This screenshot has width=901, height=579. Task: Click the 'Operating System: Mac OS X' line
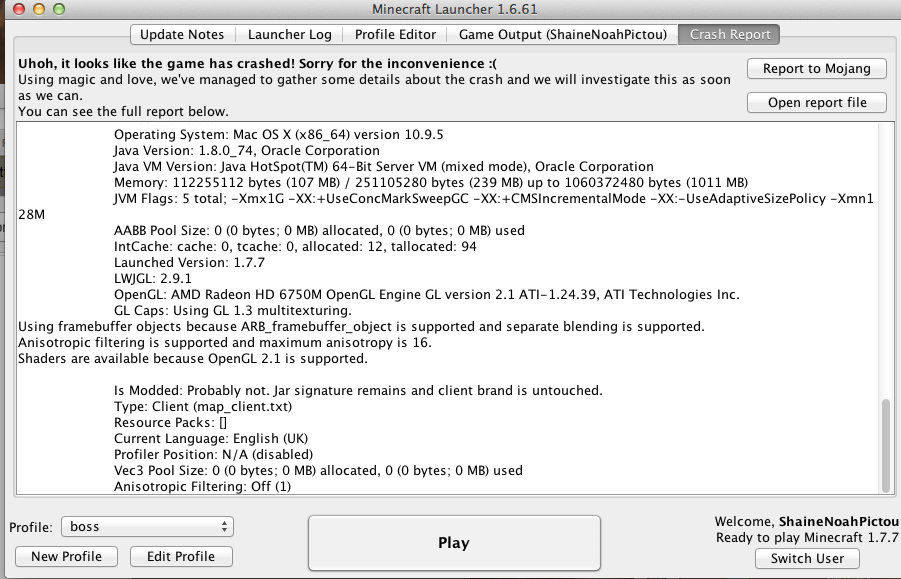point(279,134)
